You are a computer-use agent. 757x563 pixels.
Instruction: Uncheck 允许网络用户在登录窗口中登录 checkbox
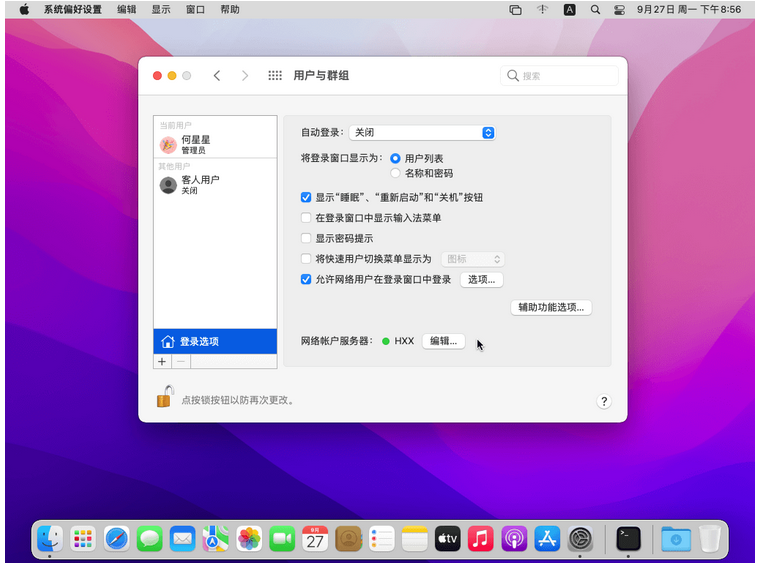click(x=306, y=279)
